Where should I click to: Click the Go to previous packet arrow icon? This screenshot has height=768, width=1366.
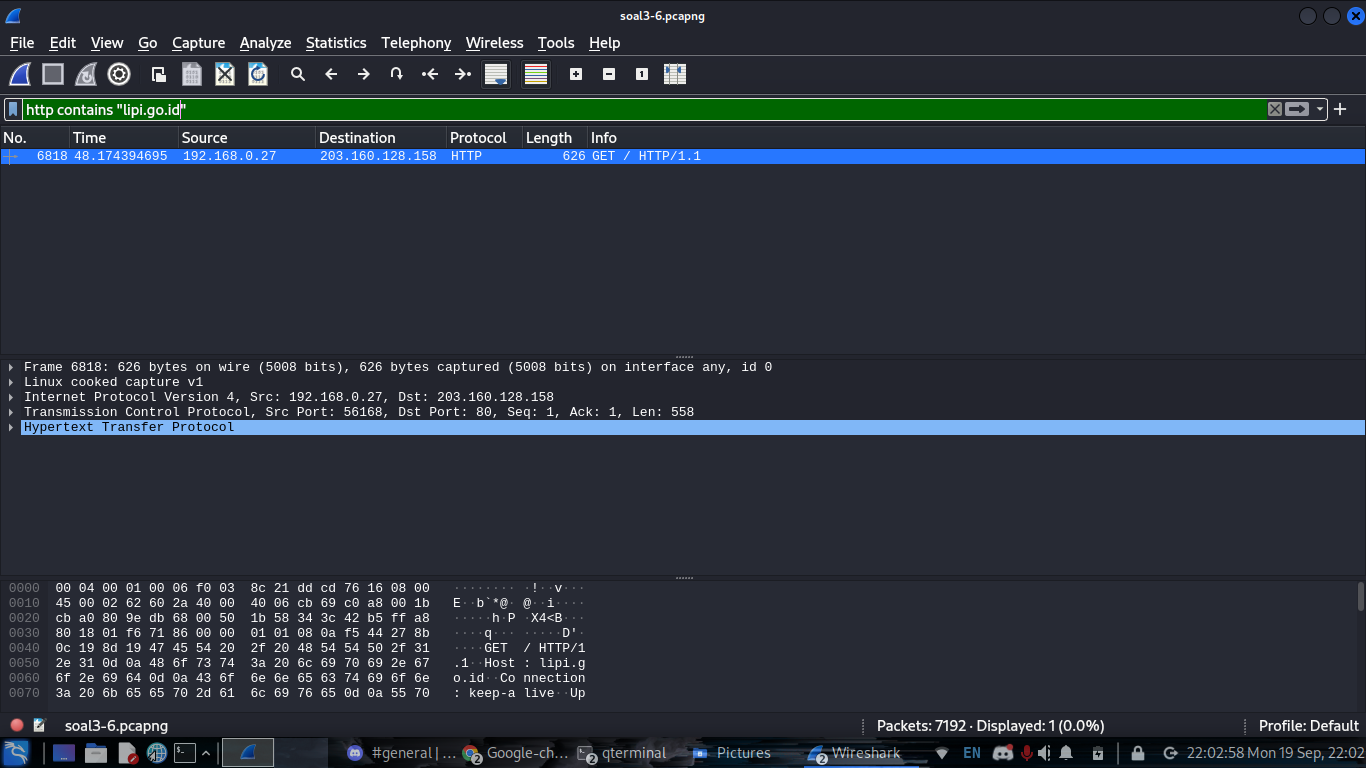(x=330, y=74)
